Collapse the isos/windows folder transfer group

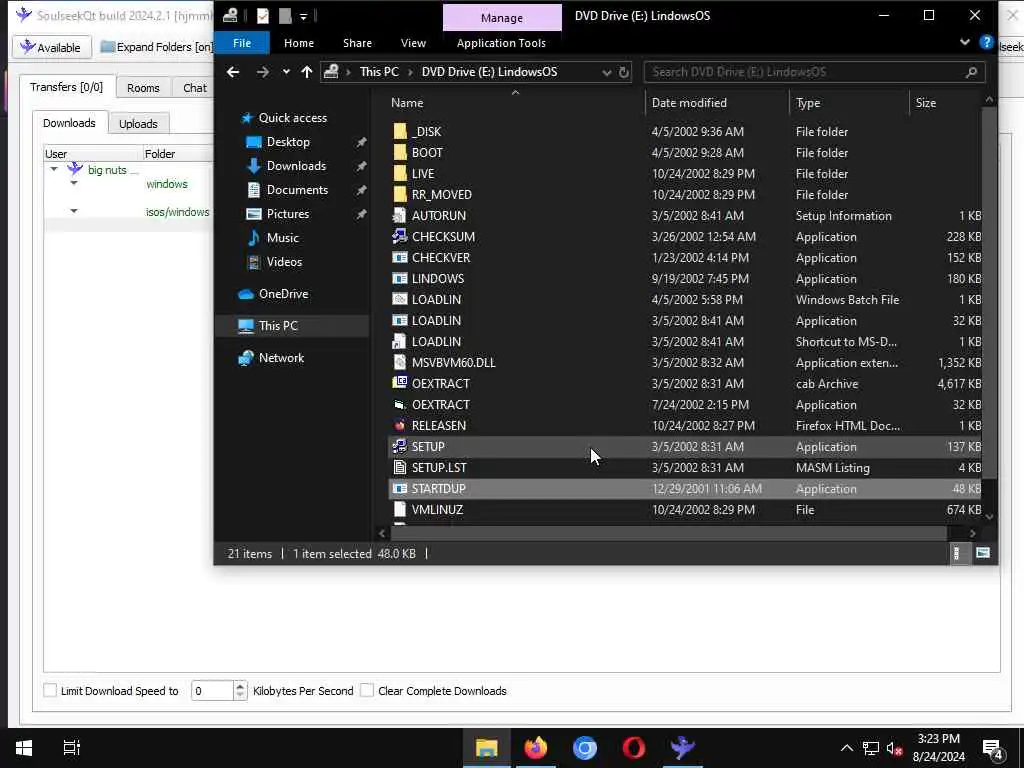[74, 211]
